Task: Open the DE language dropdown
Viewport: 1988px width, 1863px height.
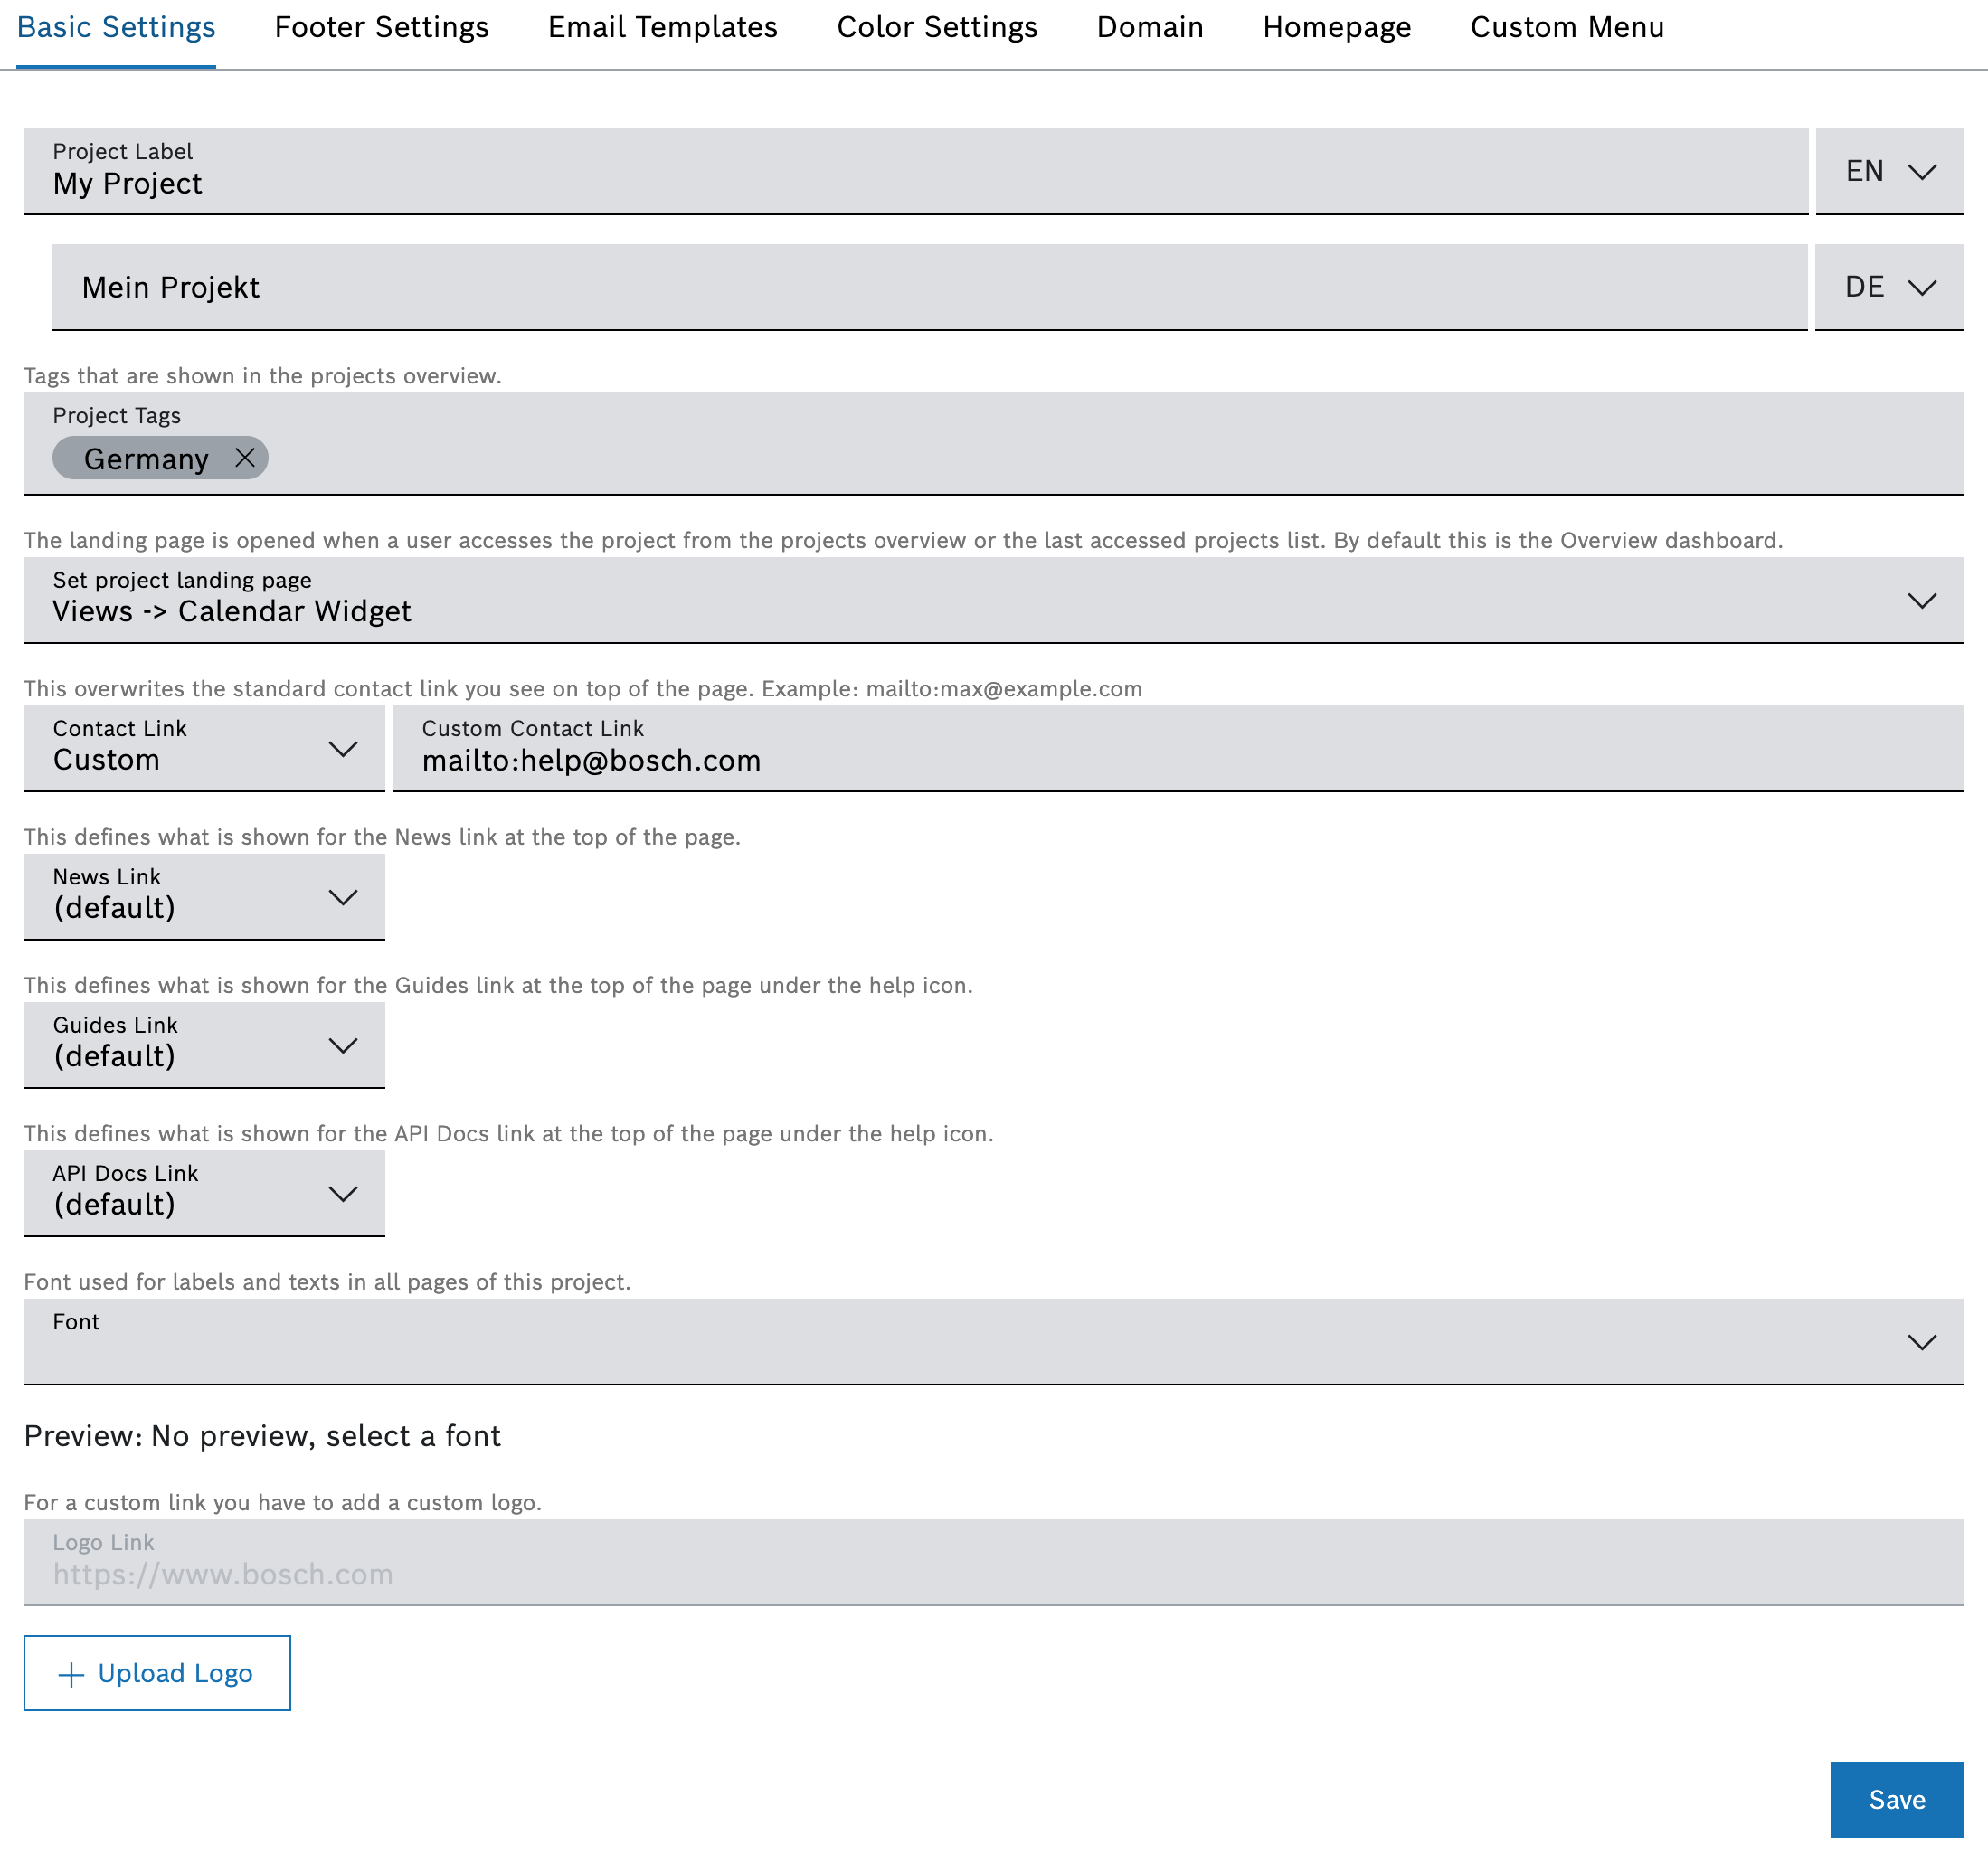Action: (1888, 287)
